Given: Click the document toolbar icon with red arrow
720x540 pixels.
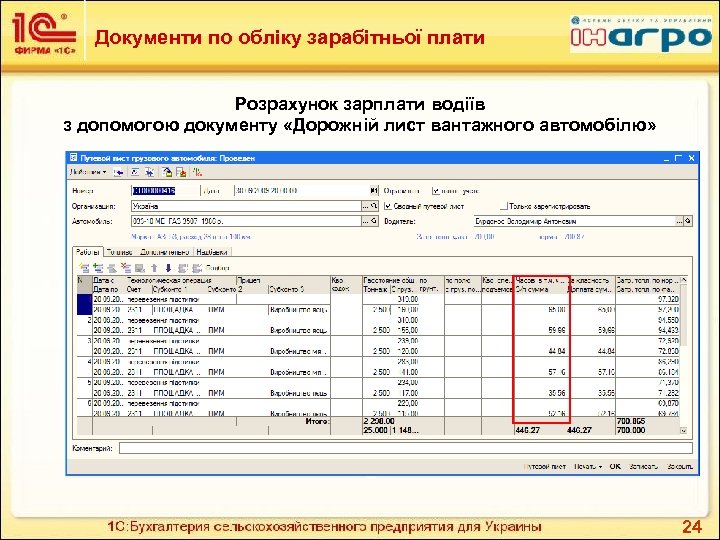Looking at the screenshot, I should click(181, 172).
